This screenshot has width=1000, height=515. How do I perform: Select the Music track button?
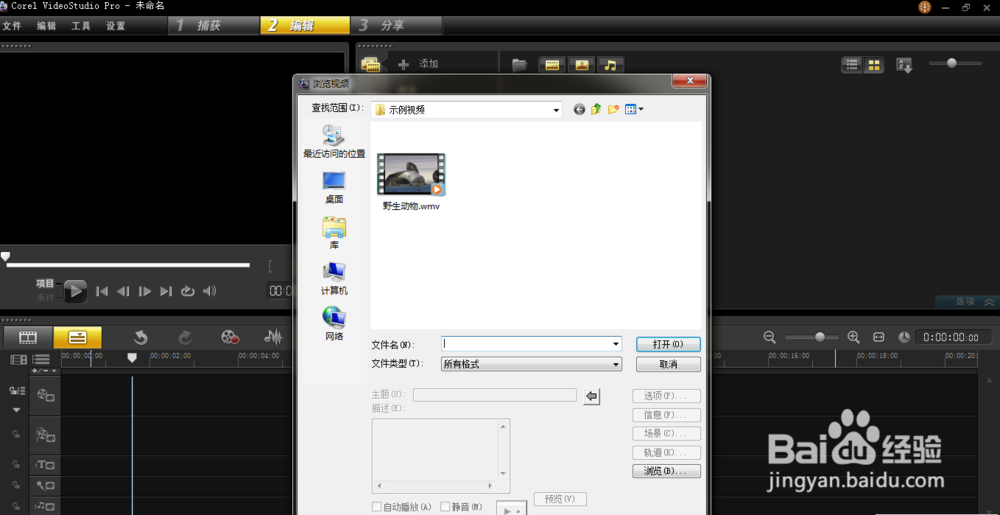click(x=45, y=506)
